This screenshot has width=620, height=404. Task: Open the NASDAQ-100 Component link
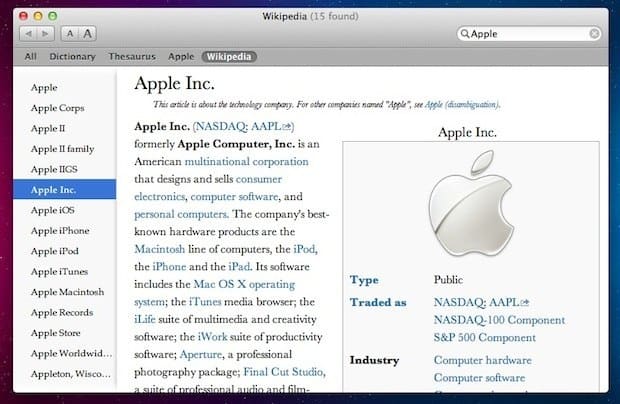(x=499, y=320)
